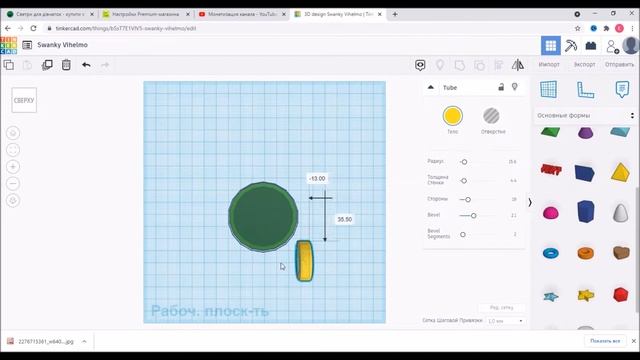The height and width of the screenshot is (360, 640).
Task: Invite collaborators with the add-person icon
Action: pos(612,47)
